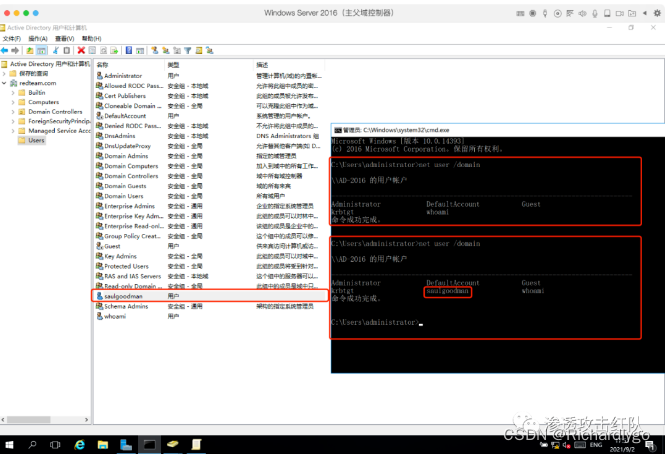Screen dimensions: 666x454
Task: Click the forward arrow in ADUC toolbar
Action: (15, 51)
